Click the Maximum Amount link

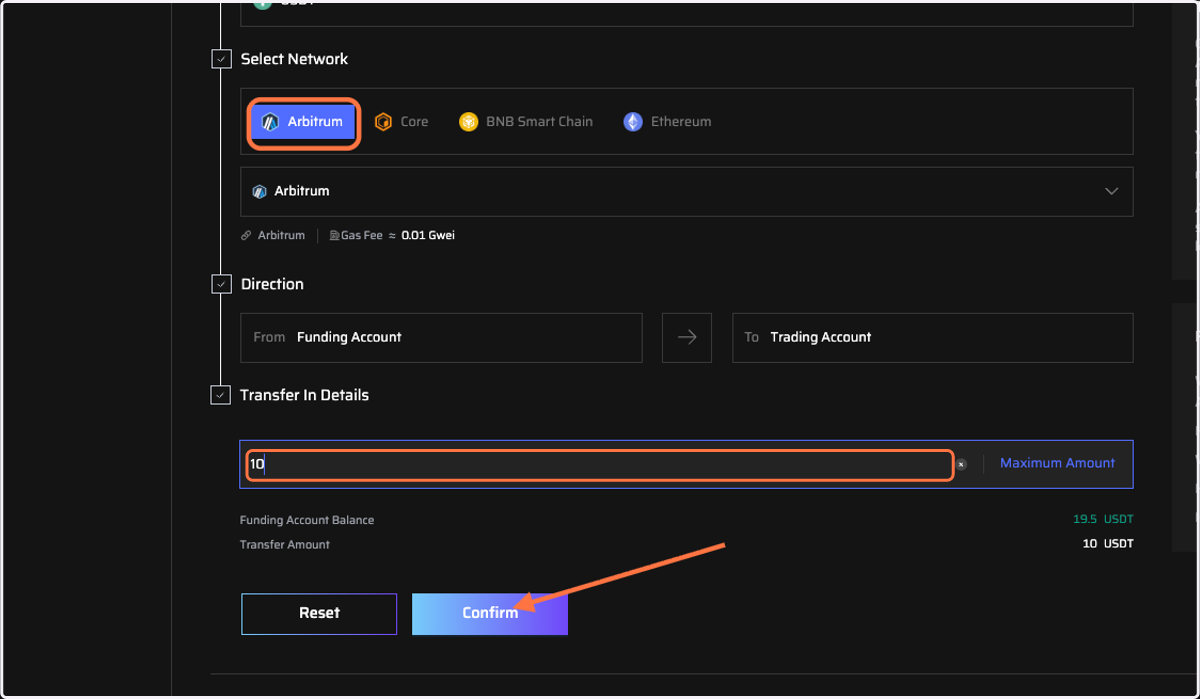point(1057,463)
